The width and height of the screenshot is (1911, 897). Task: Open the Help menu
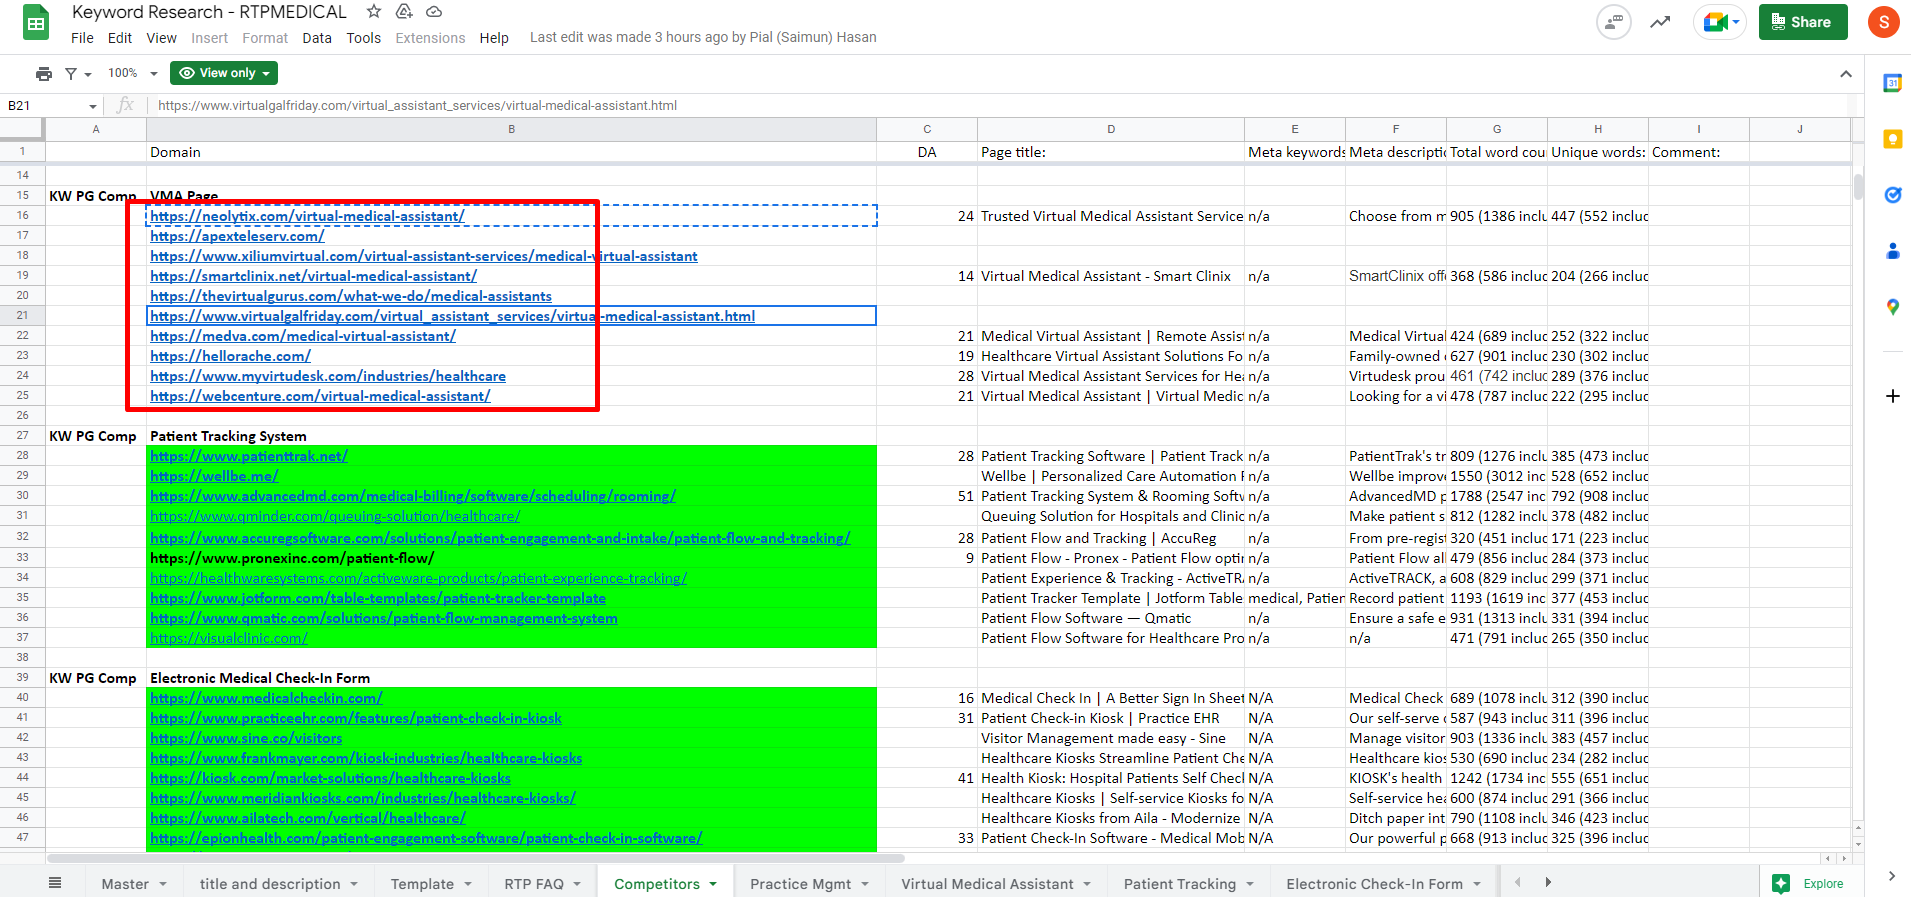point(494,38)
